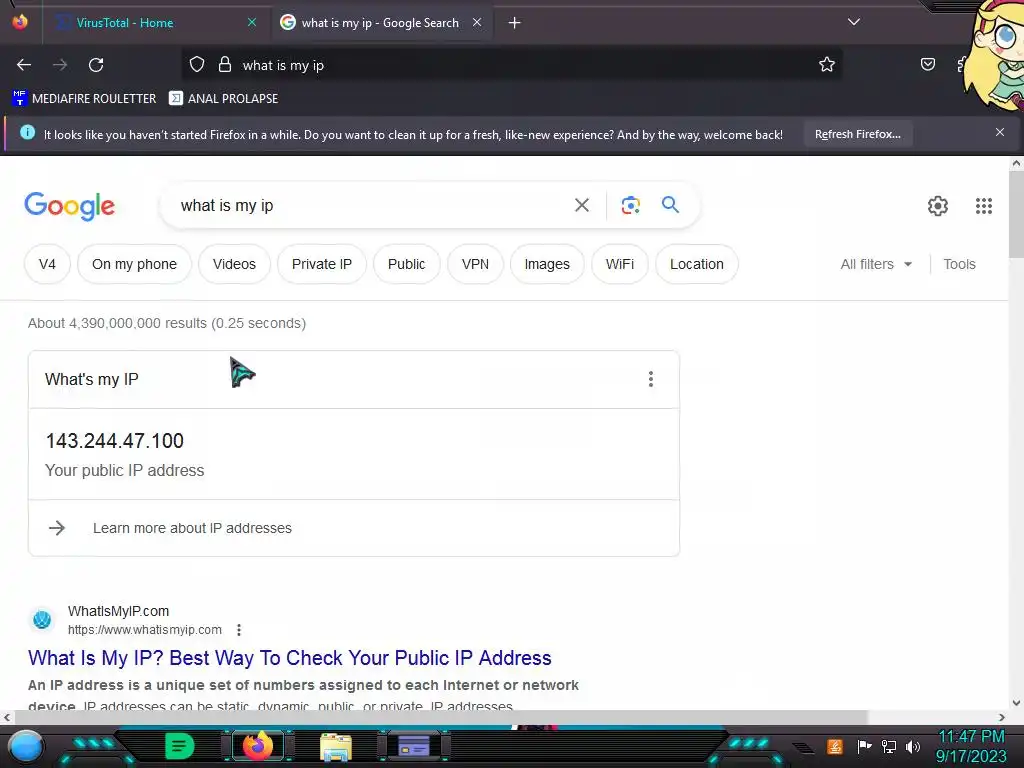
Task: Select the WiFi filter chip
Action: [x=620, y=264]
